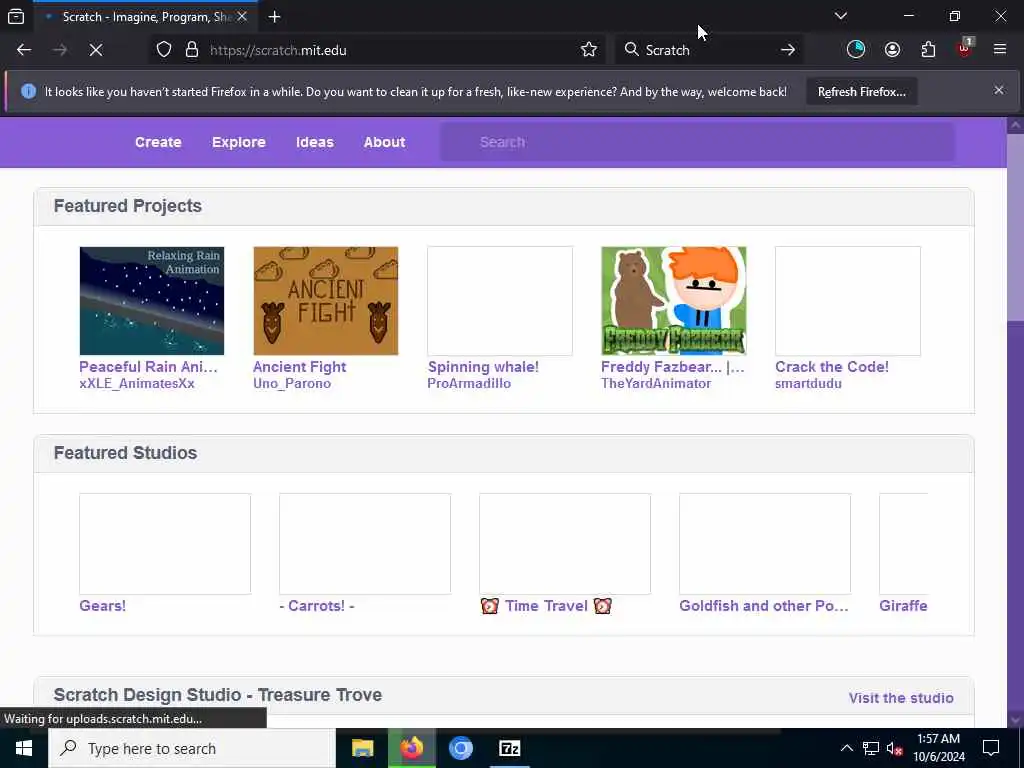The height and width of the screenshot is (768, 1024).
Task: Open the About menu item
Action: (385, 142)
